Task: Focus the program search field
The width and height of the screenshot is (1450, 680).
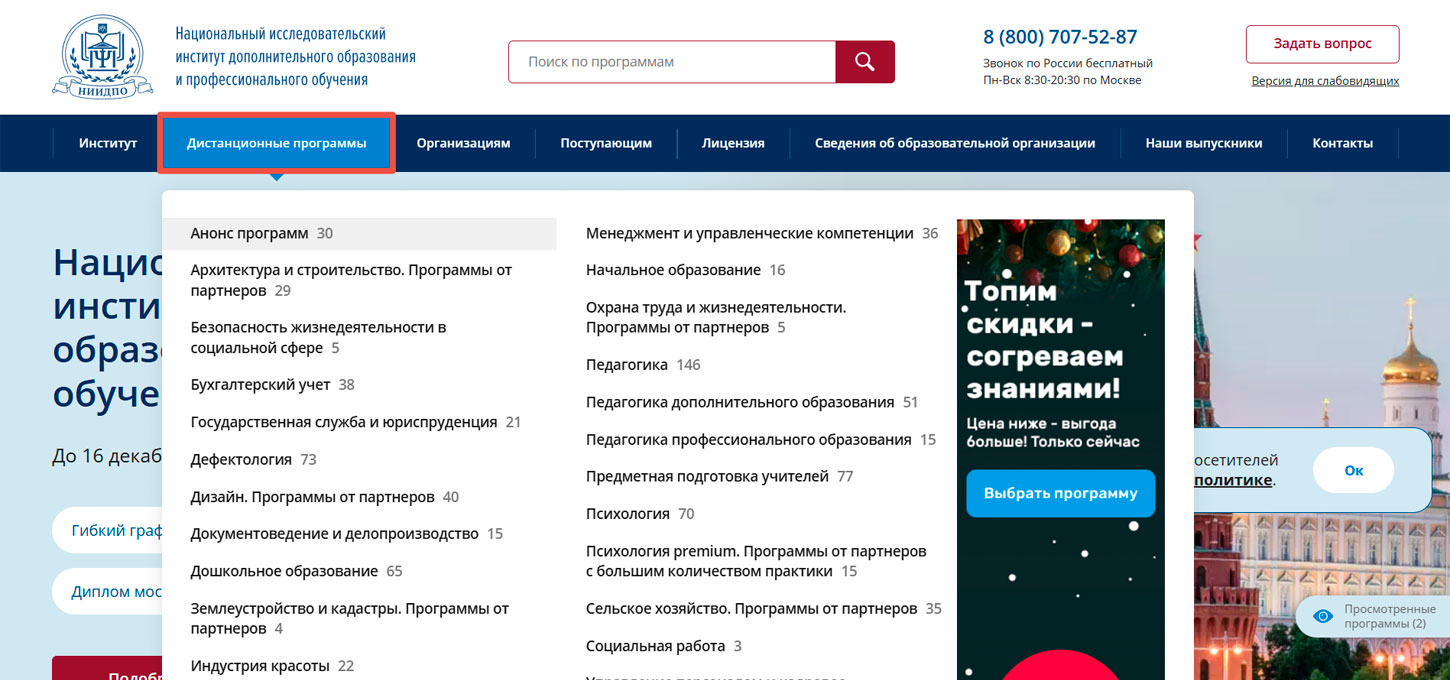Action: 672,62
